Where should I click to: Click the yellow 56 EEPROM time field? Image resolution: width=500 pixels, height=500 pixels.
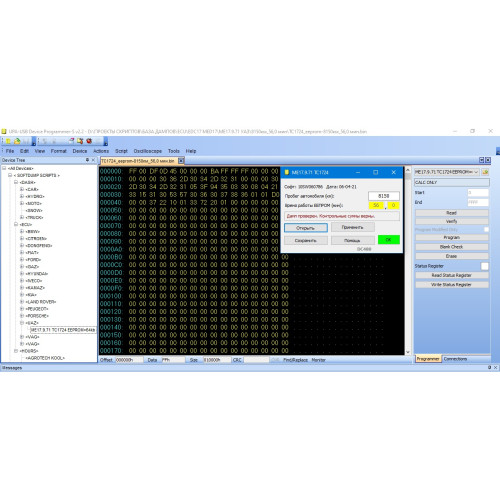pos(376,205)
